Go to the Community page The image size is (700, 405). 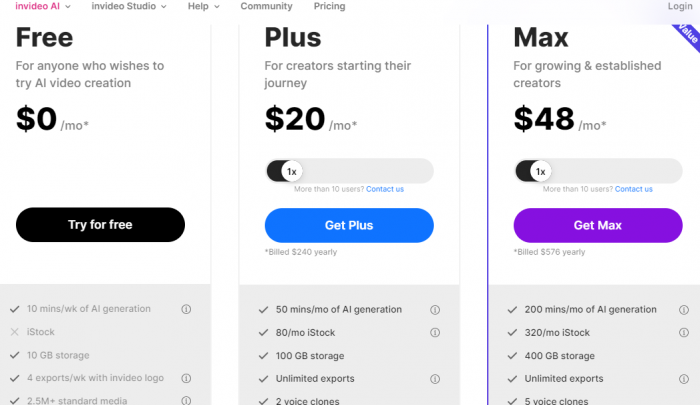coord(267,6)
